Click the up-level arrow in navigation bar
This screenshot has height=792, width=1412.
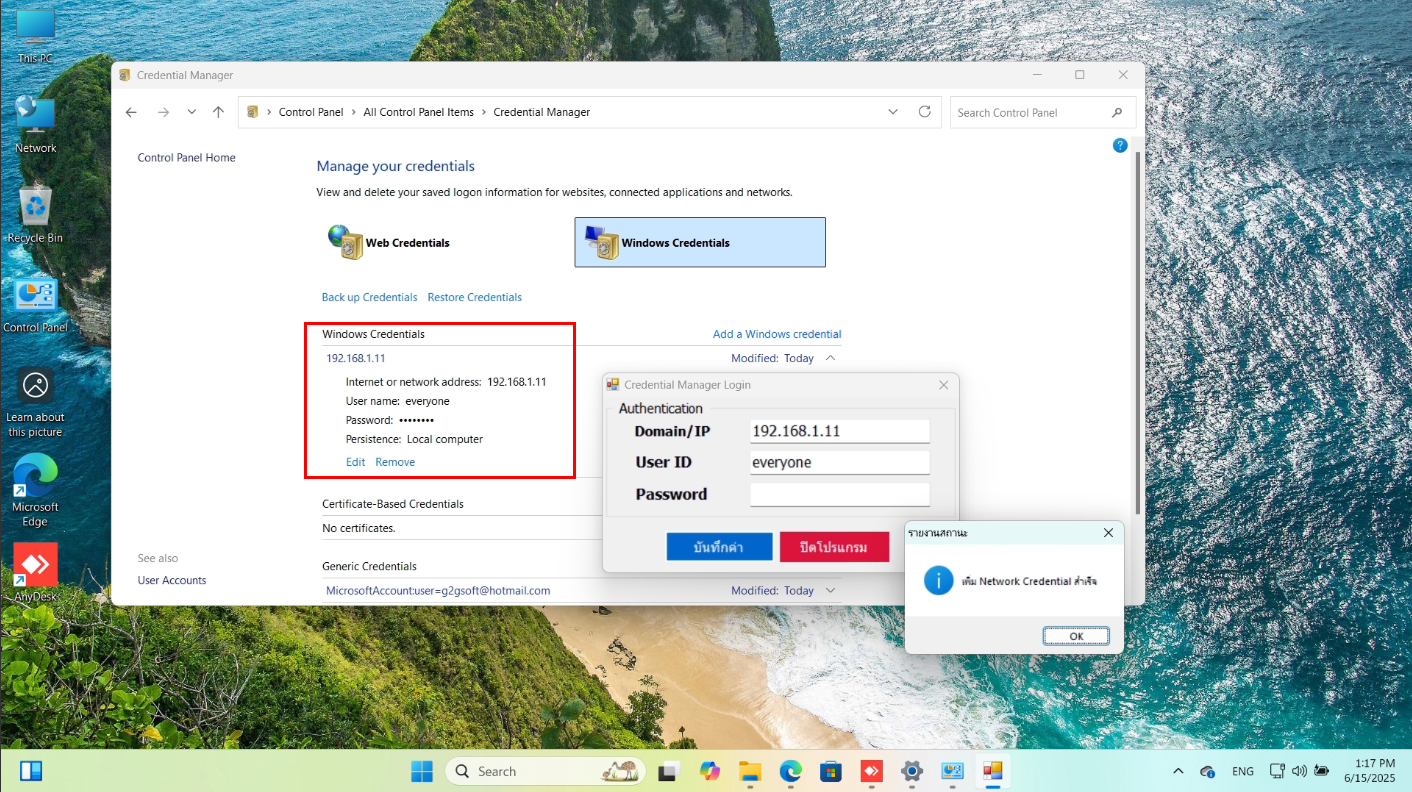[x=218, y=112]
